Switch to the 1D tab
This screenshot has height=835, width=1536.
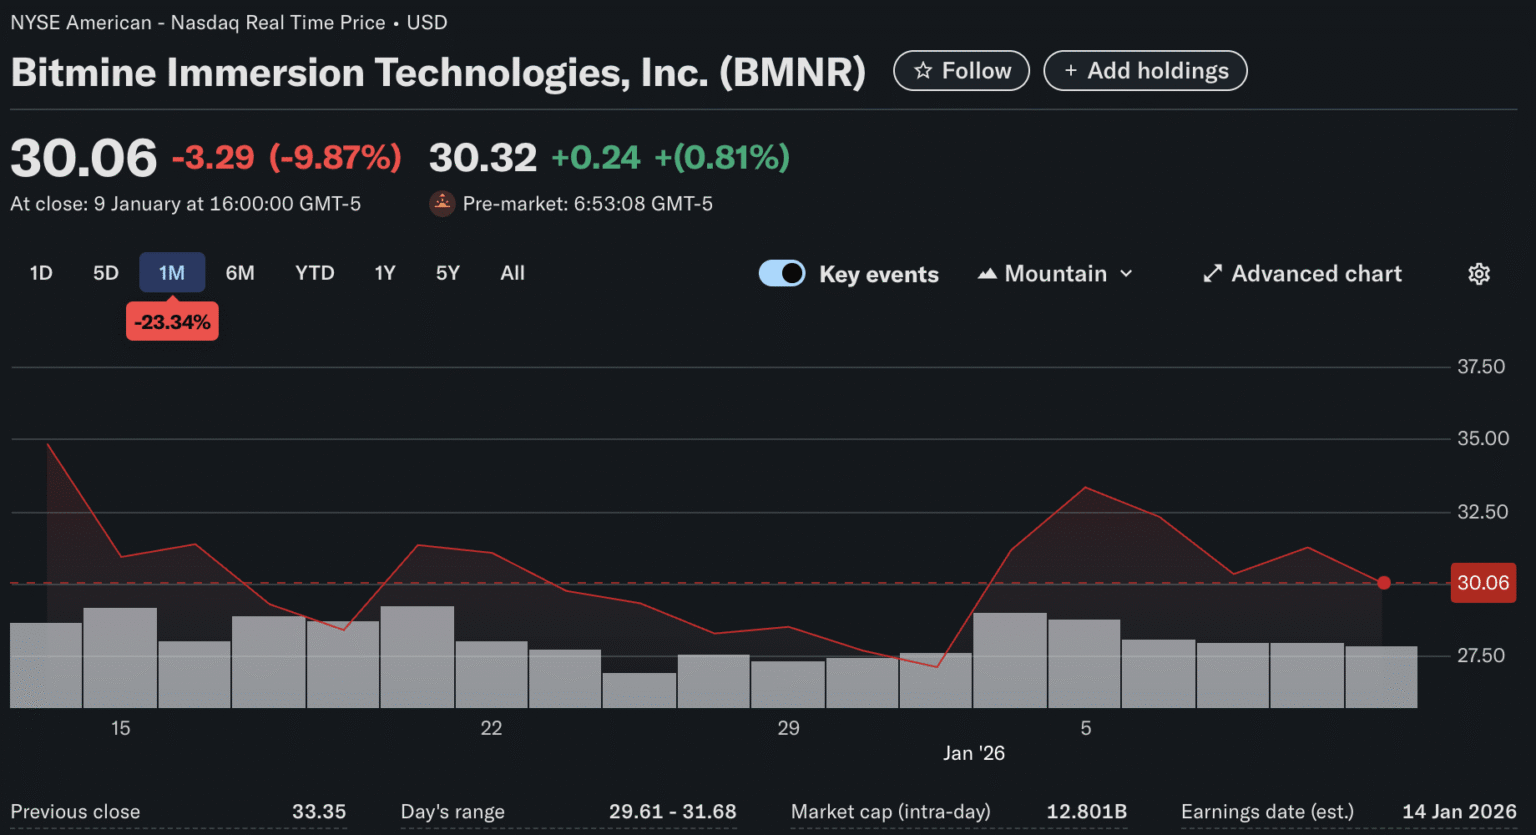(41, 272)
